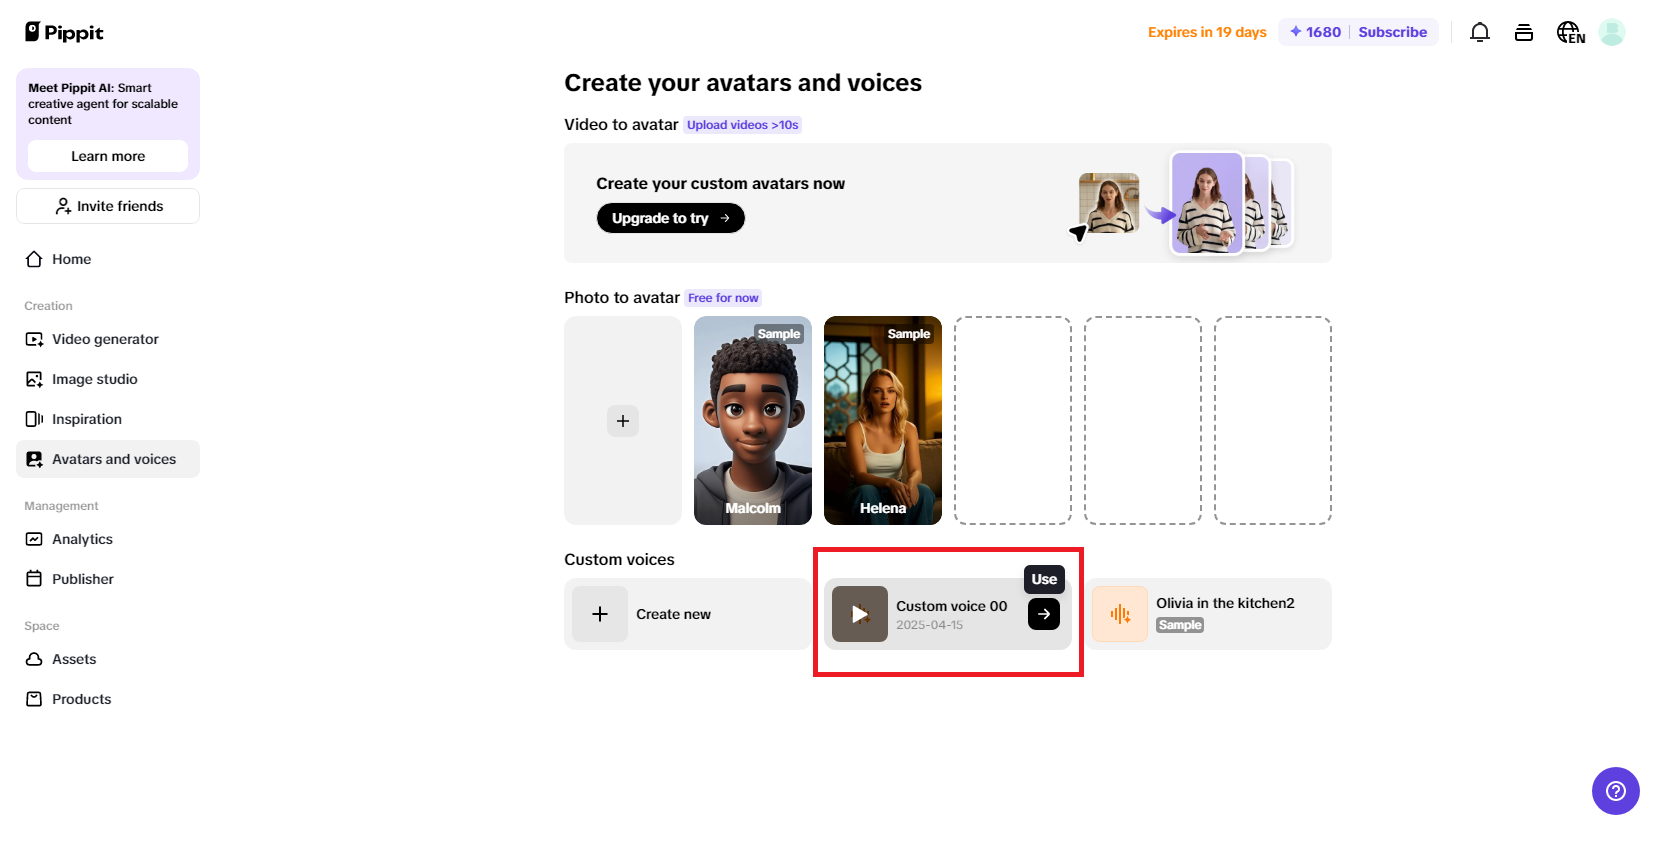Click the 1680 credits counter

click(x=1315, y=32)
